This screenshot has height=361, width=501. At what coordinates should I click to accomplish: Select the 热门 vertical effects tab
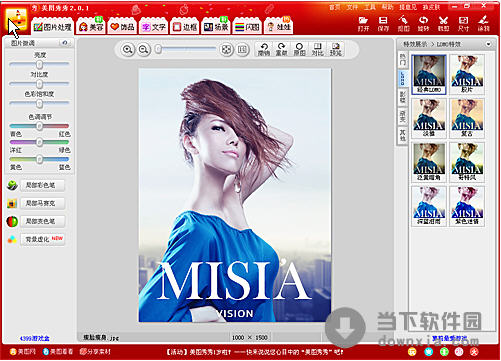point(403,60)
